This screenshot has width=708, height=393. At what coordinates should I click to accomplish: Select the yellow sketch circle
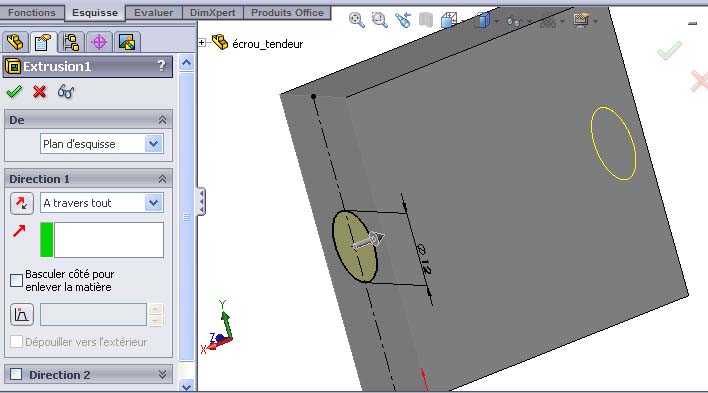coord(613,143)
